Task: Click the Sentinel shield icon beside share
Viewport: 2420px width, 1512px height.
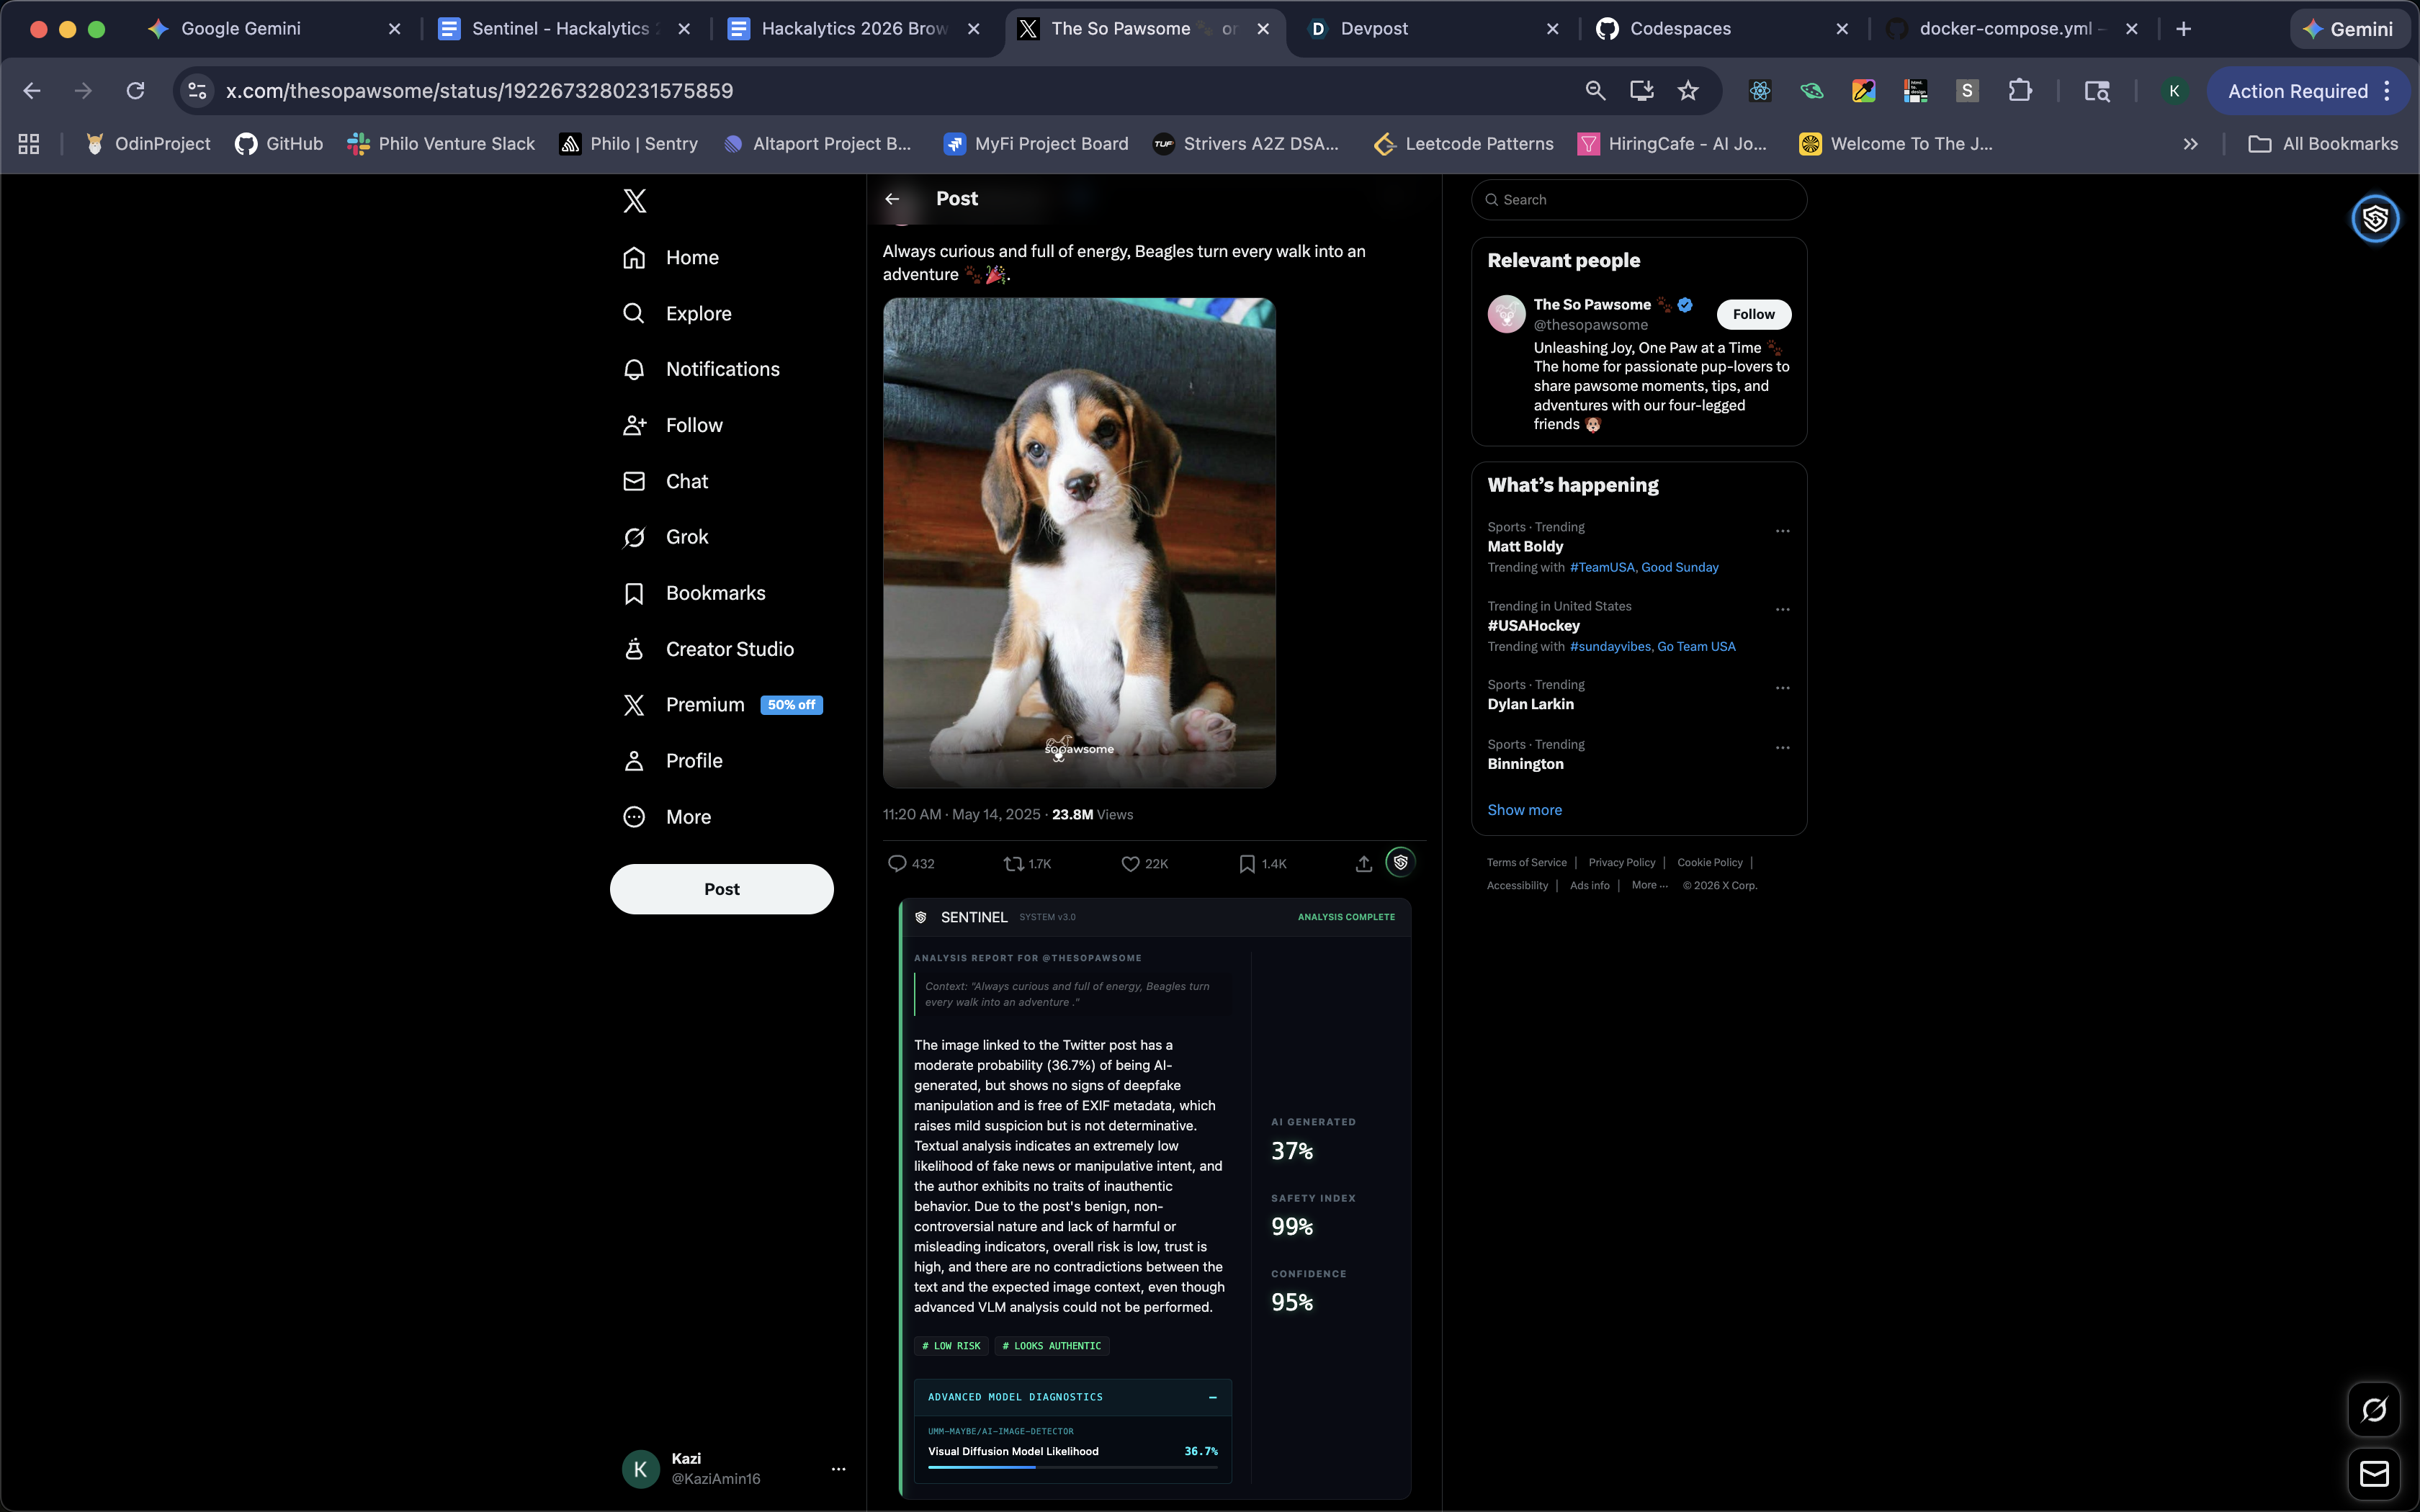Action: [1400, 862]
